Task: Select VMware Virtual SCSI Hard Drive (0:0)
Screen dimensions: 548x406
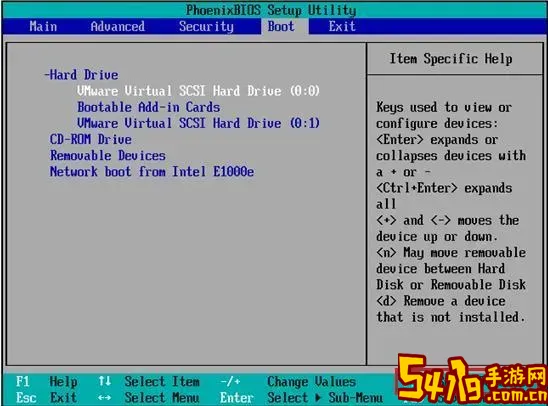Action: (x=198, y=91)
